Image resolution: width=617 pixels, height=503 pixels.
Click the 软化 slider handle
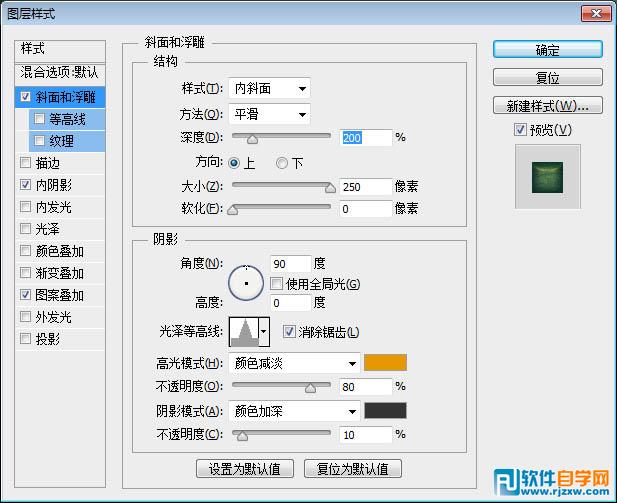coord(233,210)
